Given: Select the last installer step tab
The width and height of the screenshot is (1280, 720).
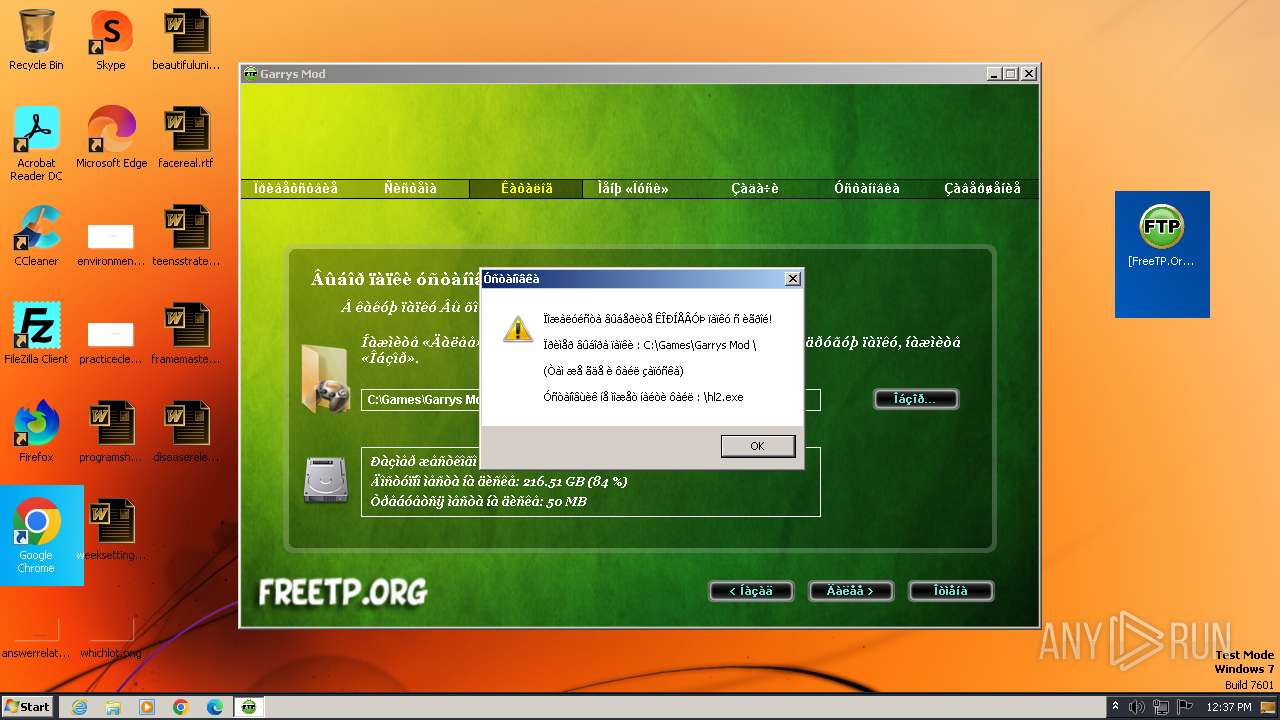Looking at the screenshot, I should point(982,188).
